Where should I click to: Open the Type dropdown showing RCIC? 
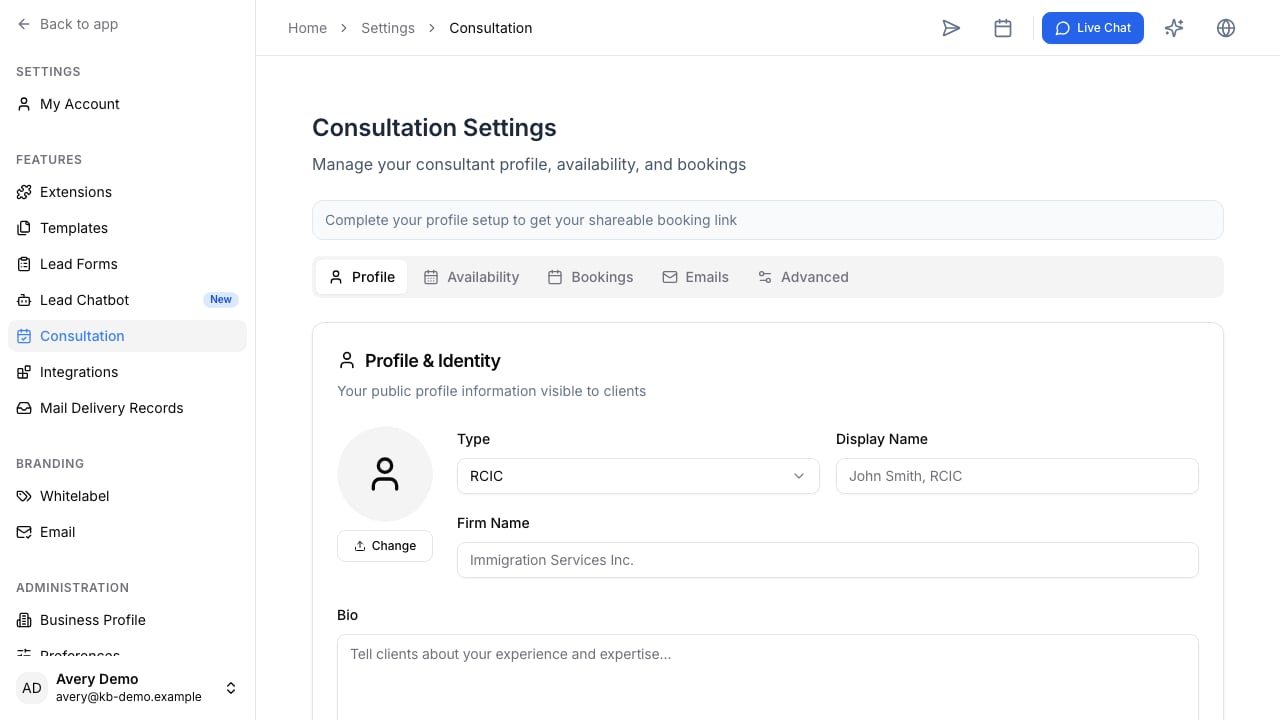coord(638,476)
